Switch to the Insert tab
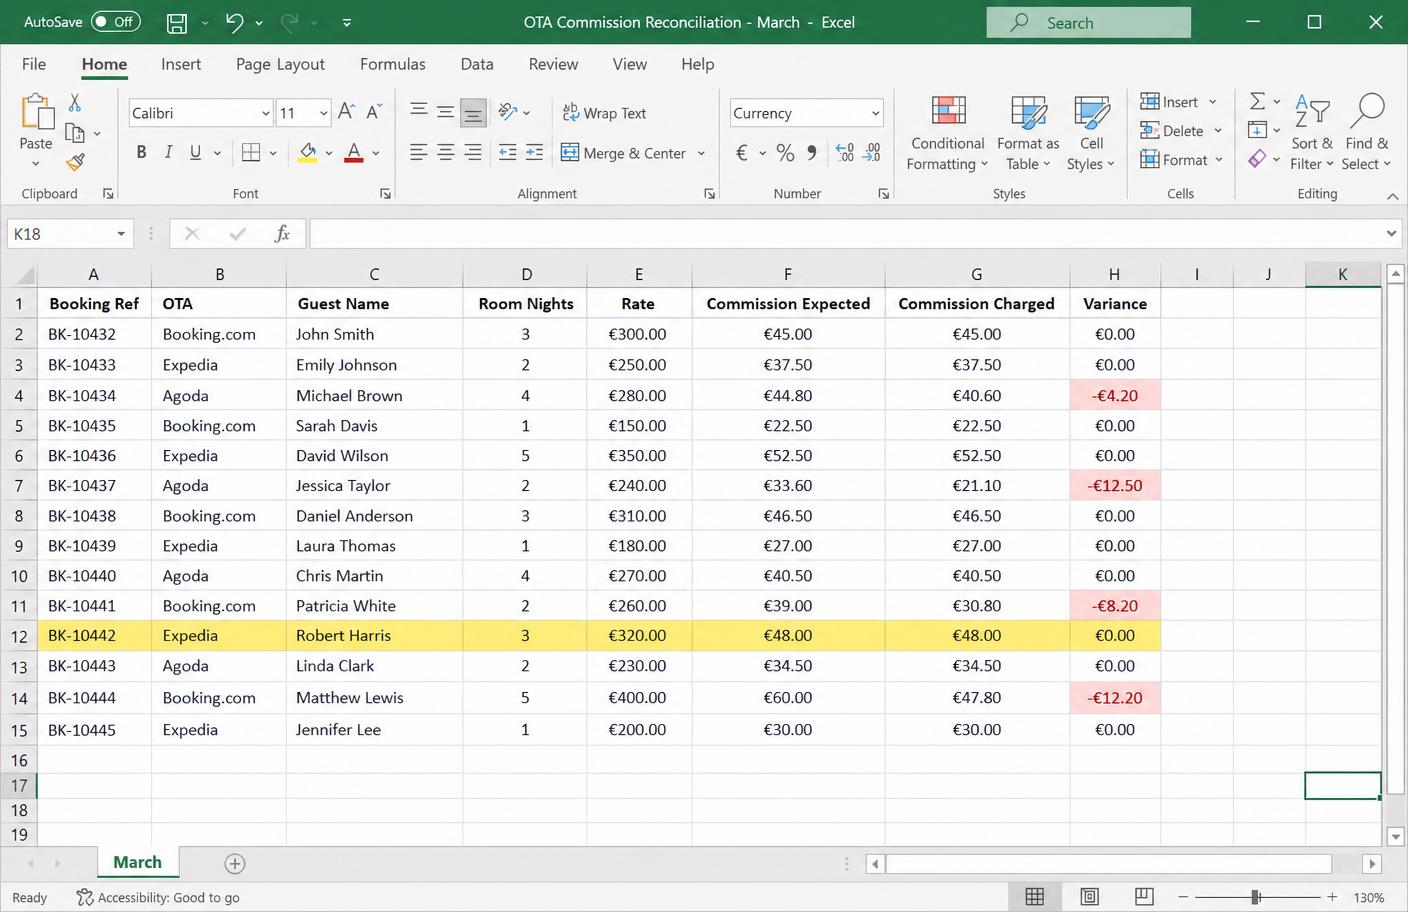The image size is (1408, 912). (x=181, y=64)
